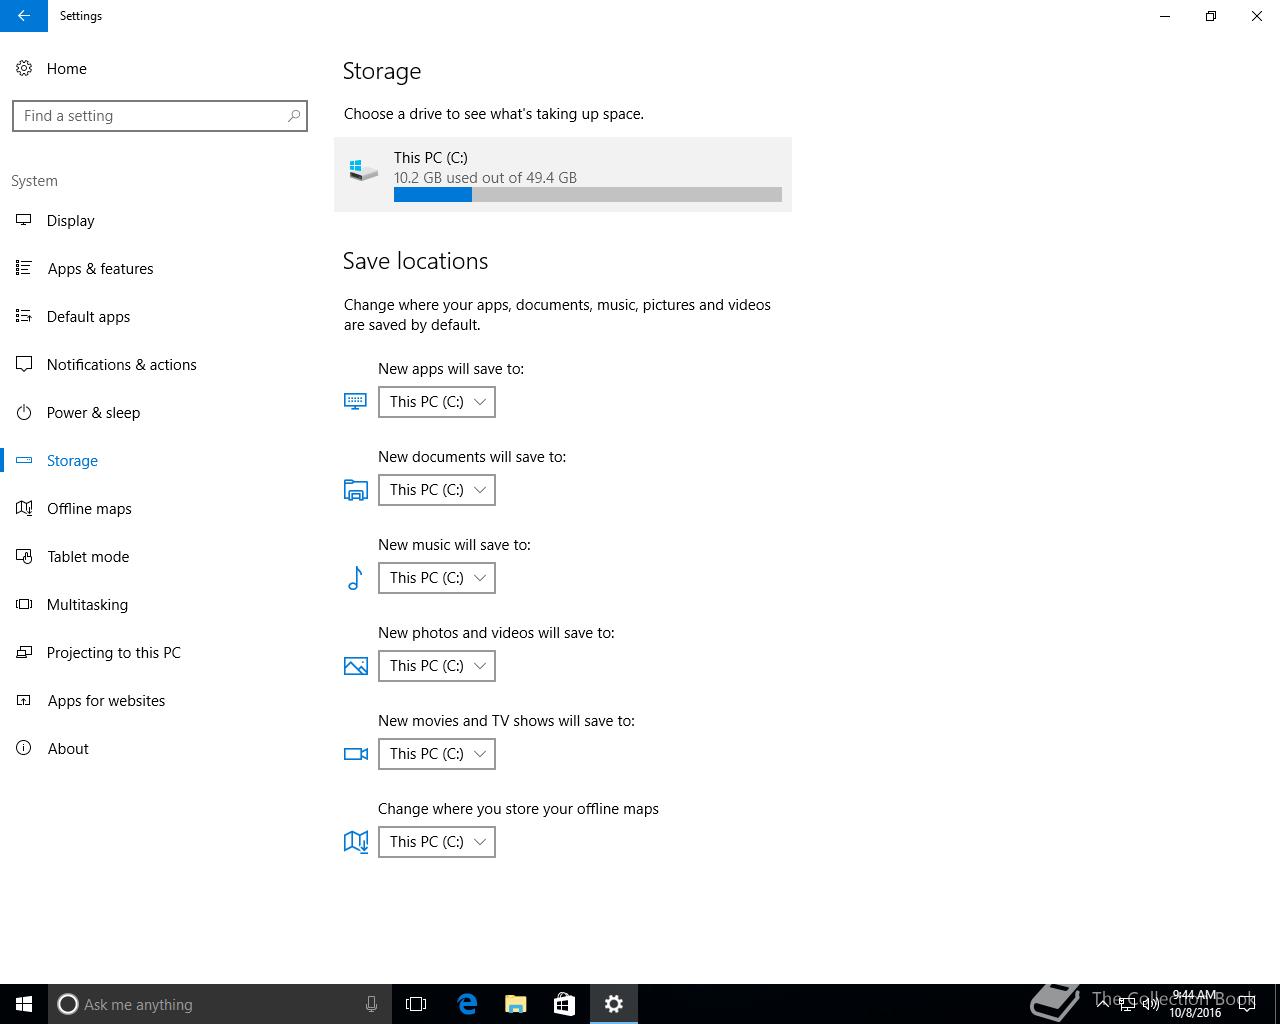Open the Action Center notifications icon
This screenshot has width=1280, height=1024.
click(1247, 1004)
